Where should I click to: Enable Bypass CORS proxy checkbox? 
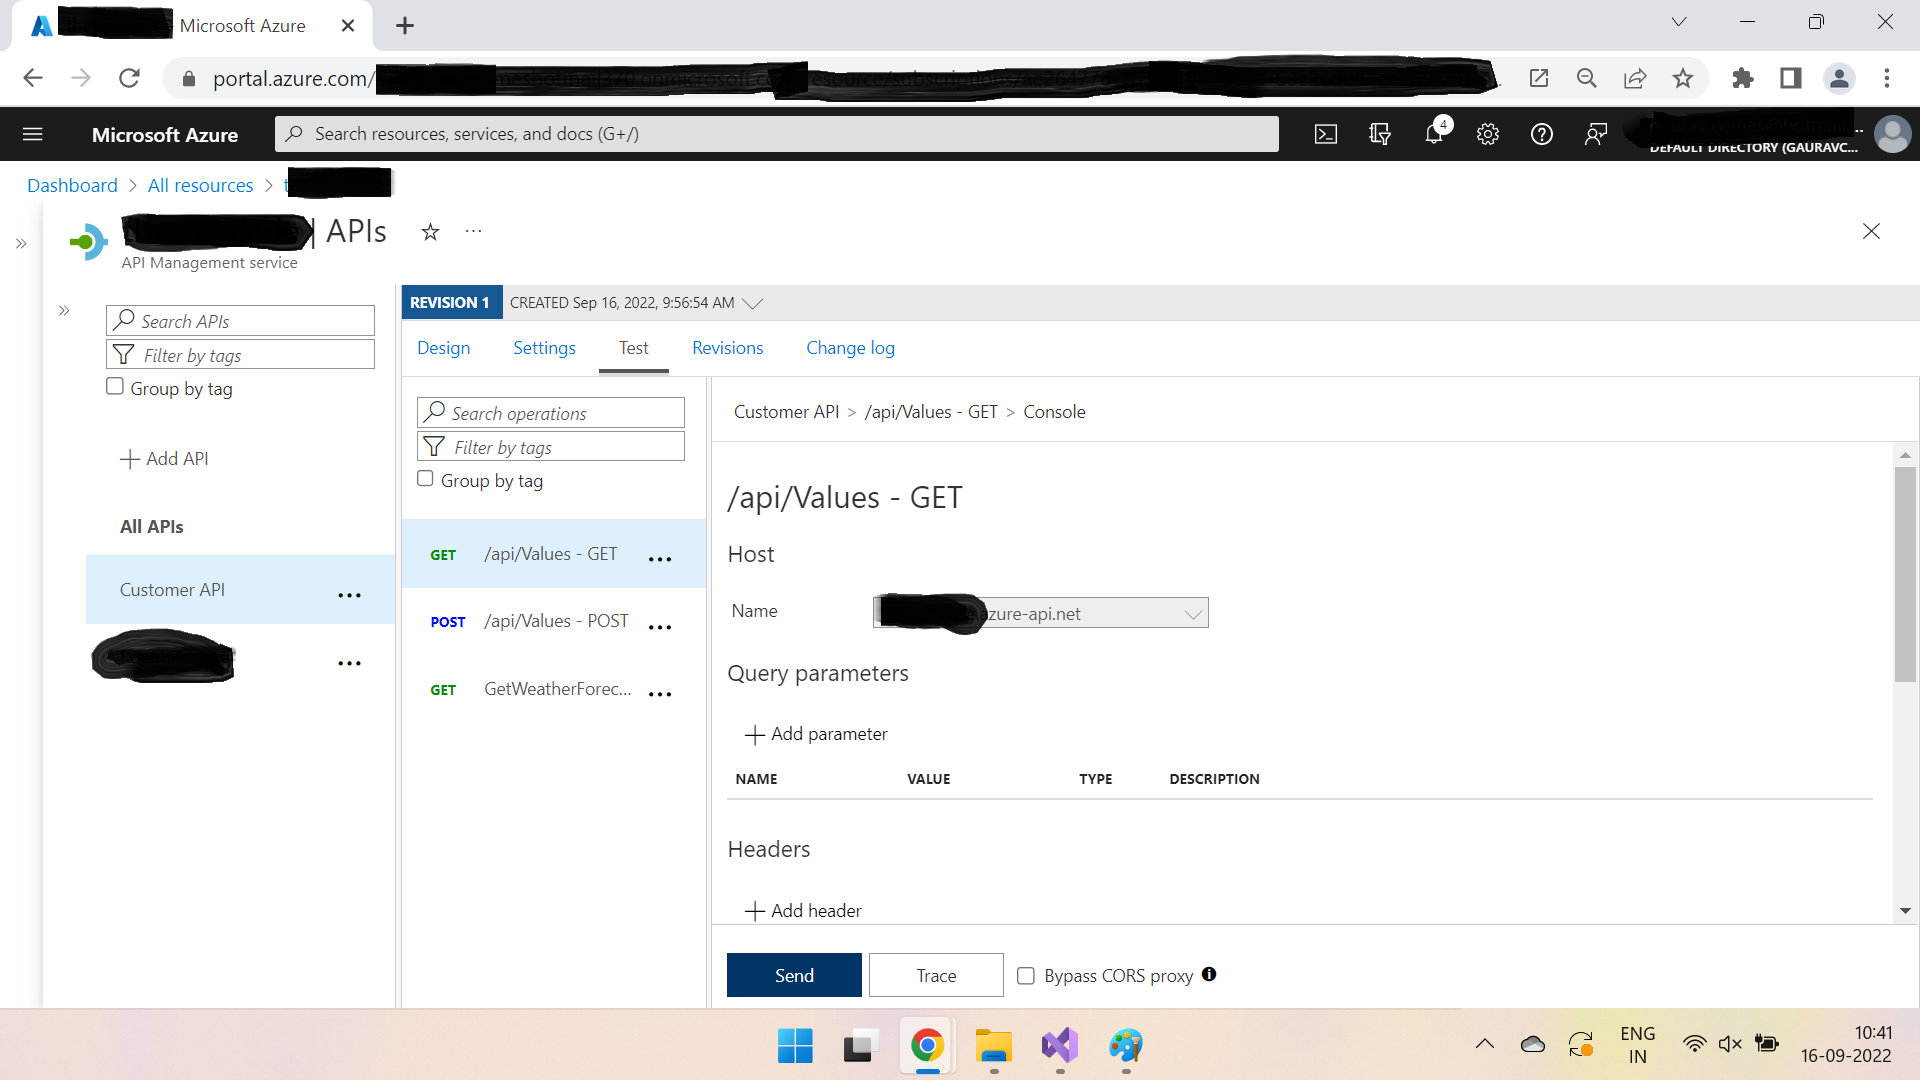coord(1027,975)
